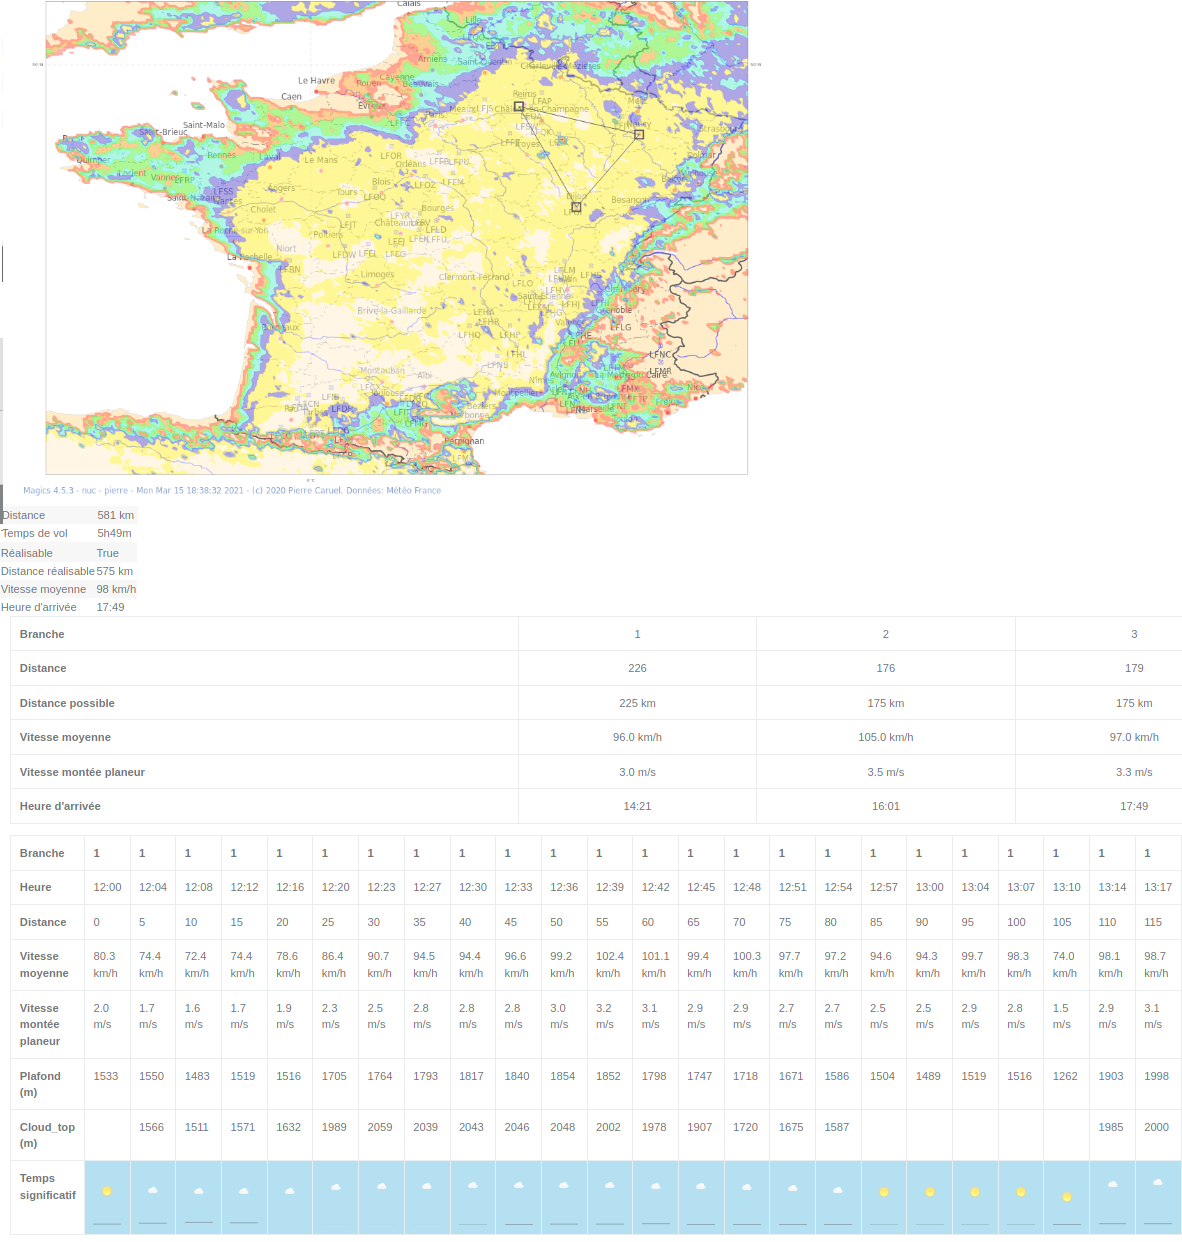The height and width of the screenshot is (1242, 1182).
Task: Click the cloud icon under the 12:04 column
Action: point(153,1190)
